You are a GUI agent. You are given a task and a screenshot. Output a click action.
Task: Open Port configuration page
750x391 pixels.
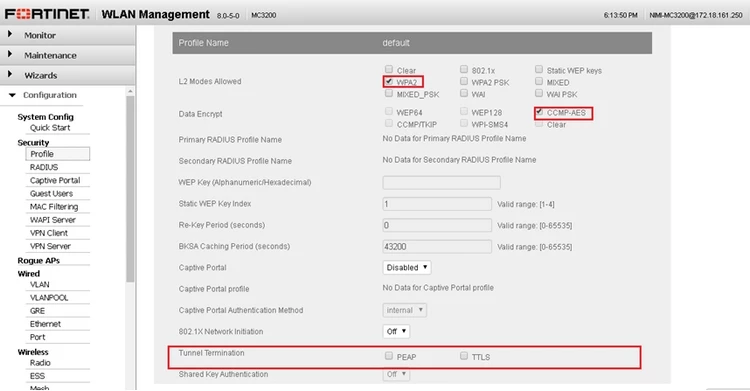click(37, 337)
